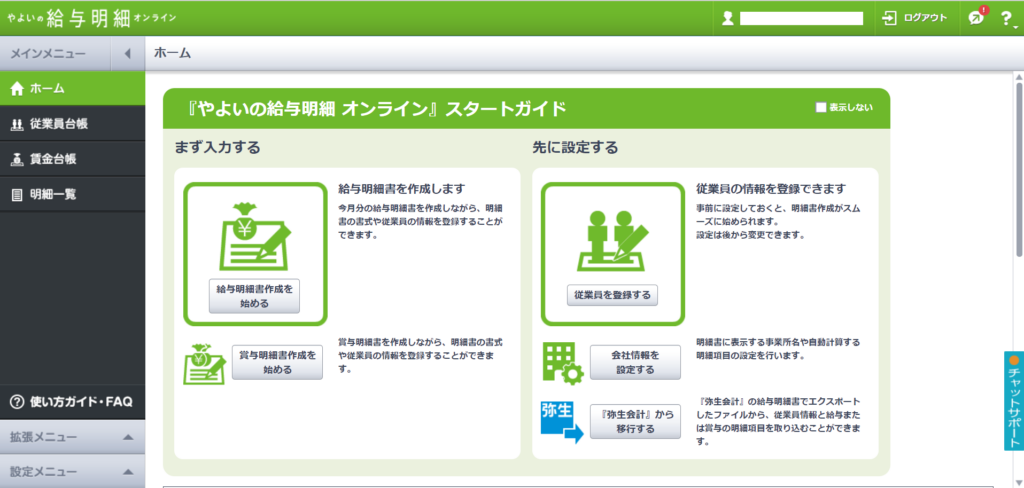Click the vertical scrollbar thumb
Screen dimensions: 1024x488
pos(1018,171)
